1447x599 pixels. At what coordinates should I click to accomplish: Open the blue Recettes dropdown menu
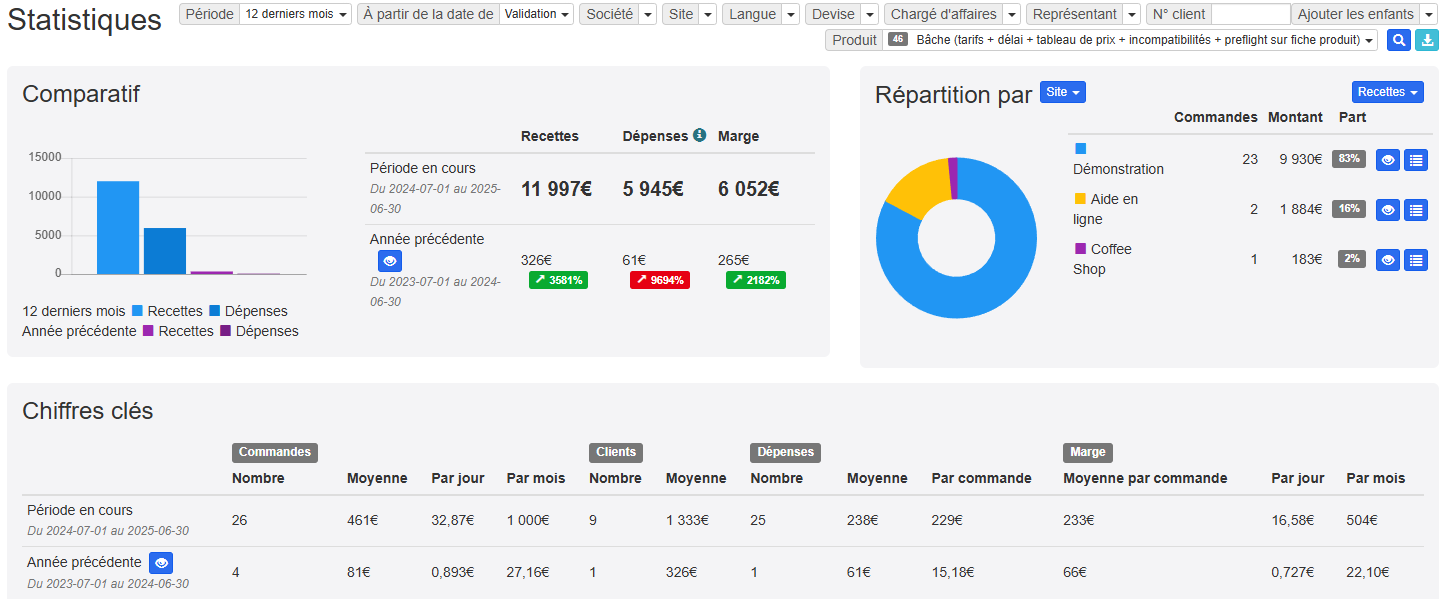[x=1388, y=92]
